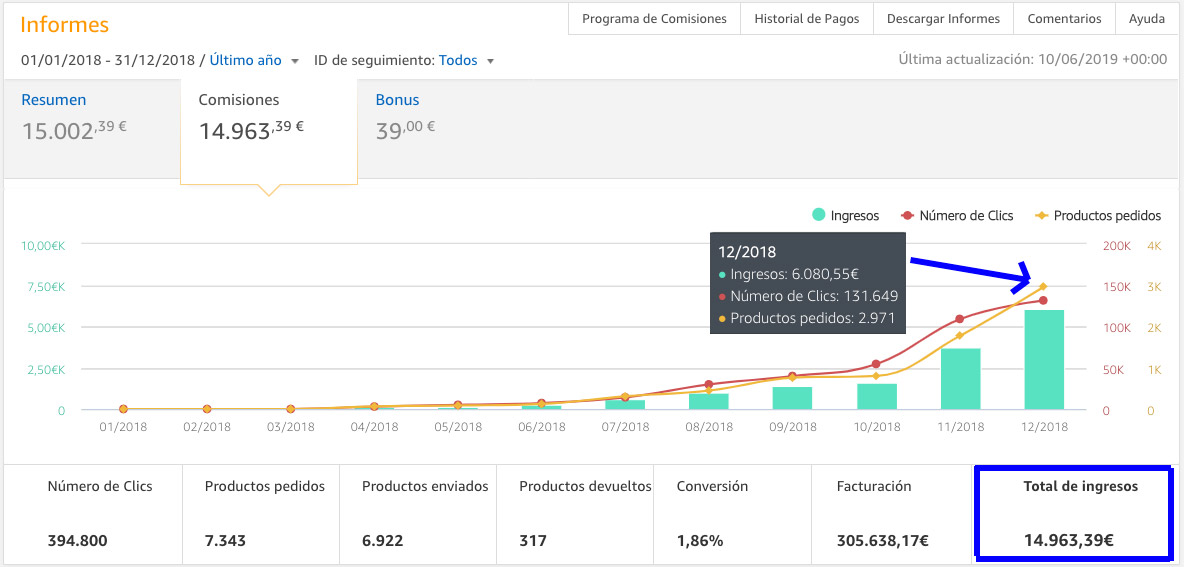Click the data point at 03/2018
The image size is (1184, 567).
coord(291,409)
